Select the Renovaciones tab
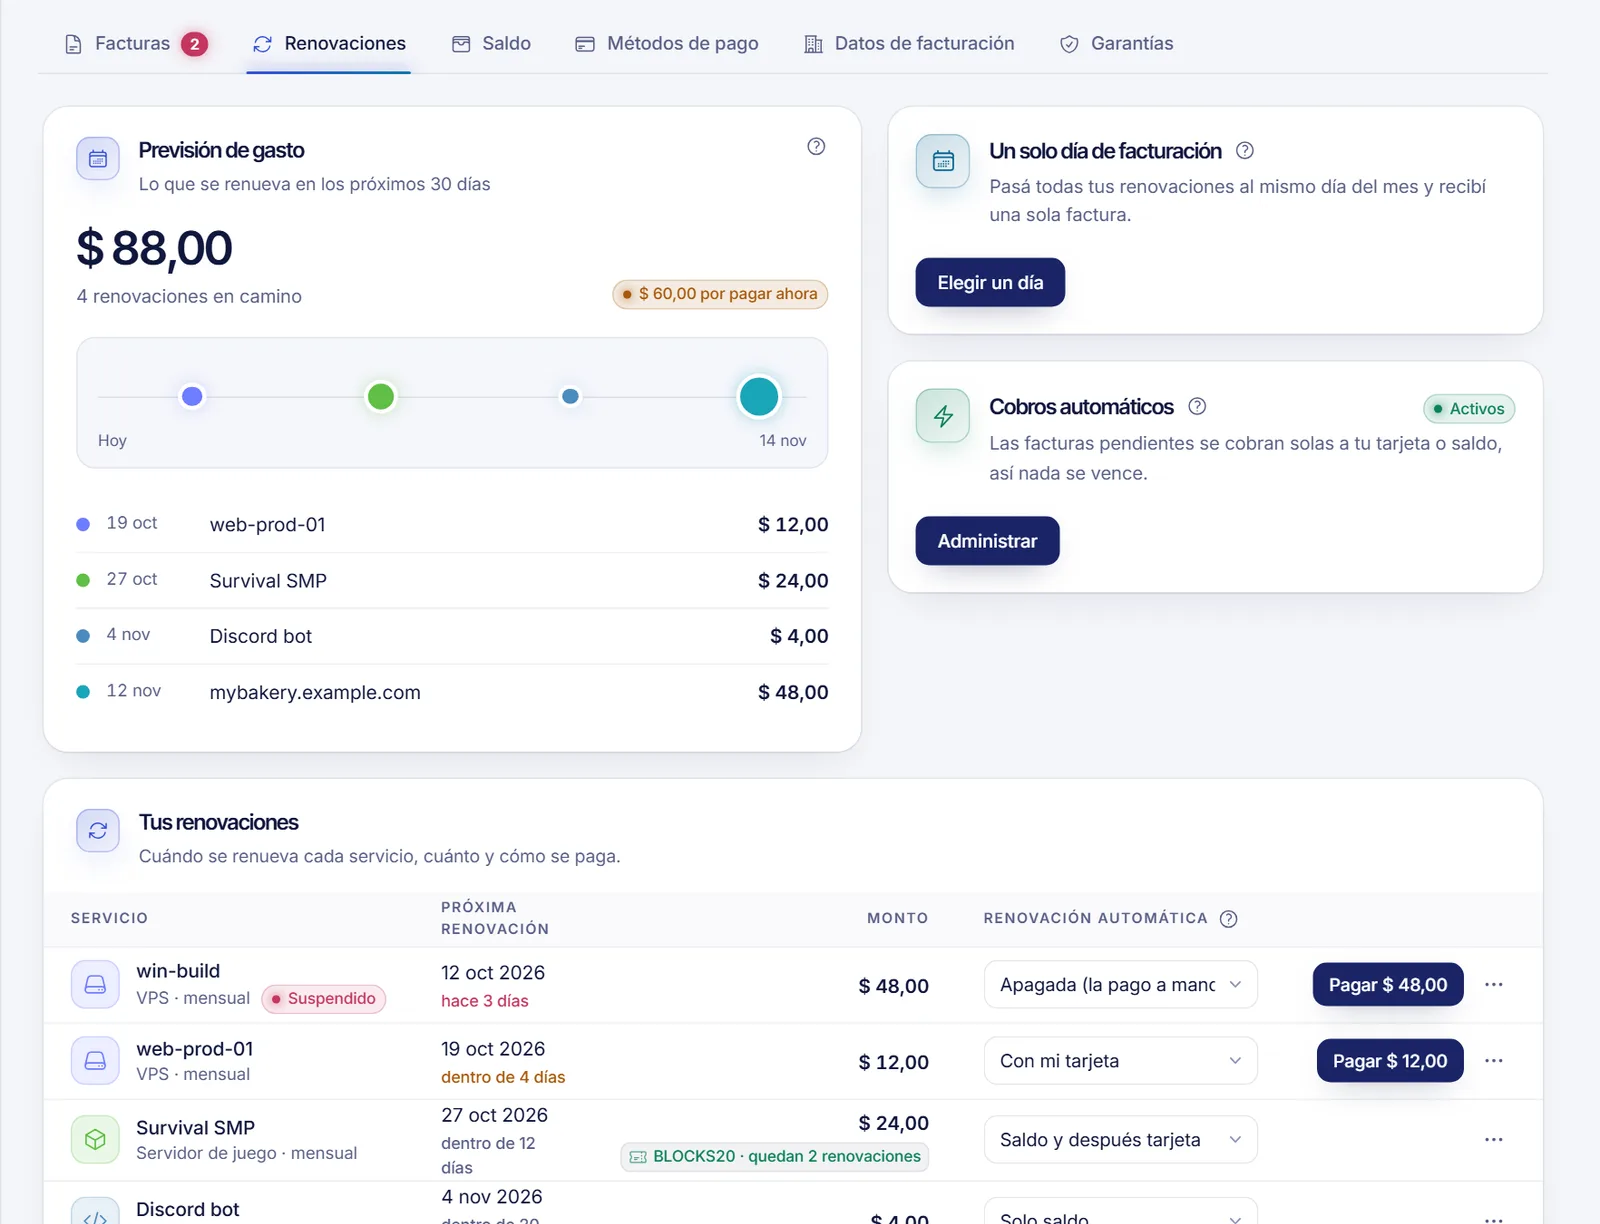The image size is (1600, 1224). pos(329,44)
